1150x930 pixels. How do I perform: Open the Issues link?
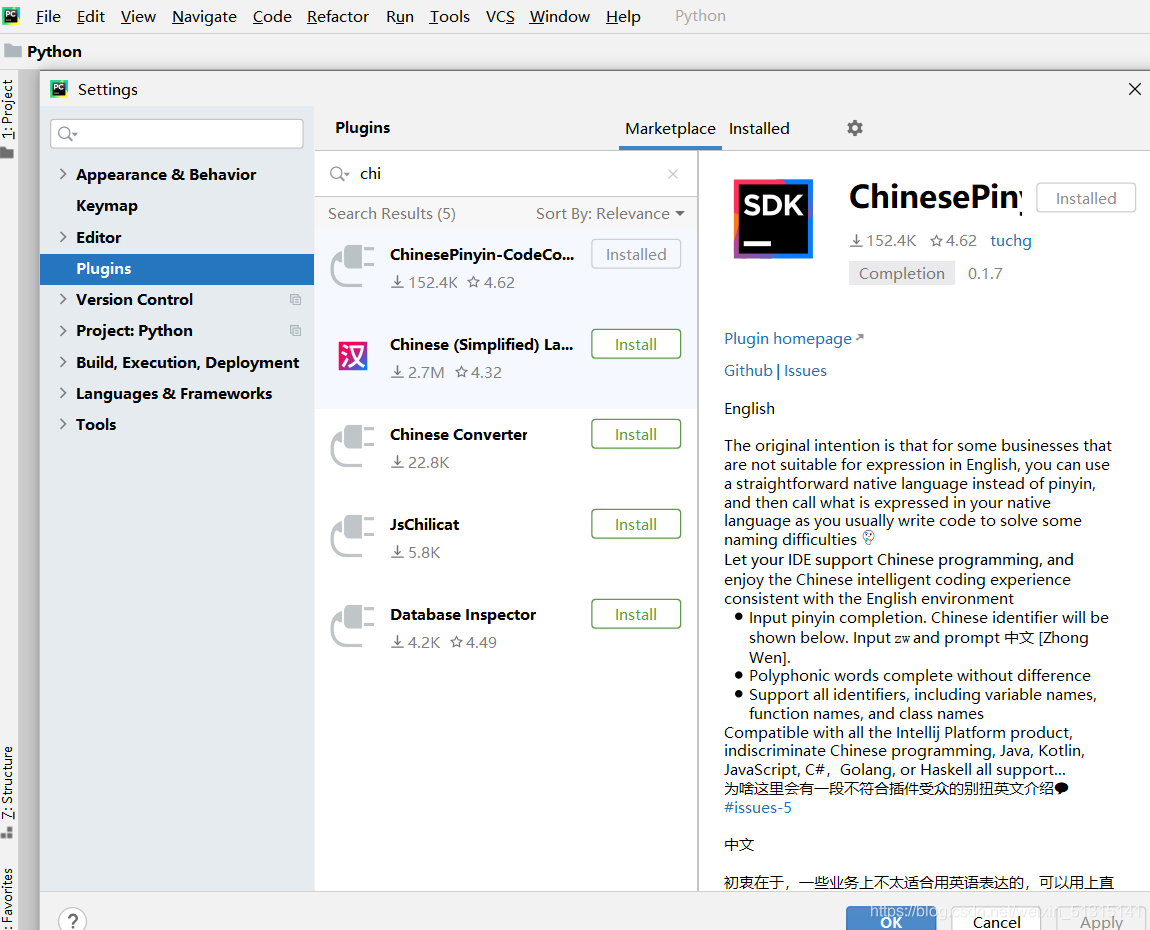coord(805,370)
